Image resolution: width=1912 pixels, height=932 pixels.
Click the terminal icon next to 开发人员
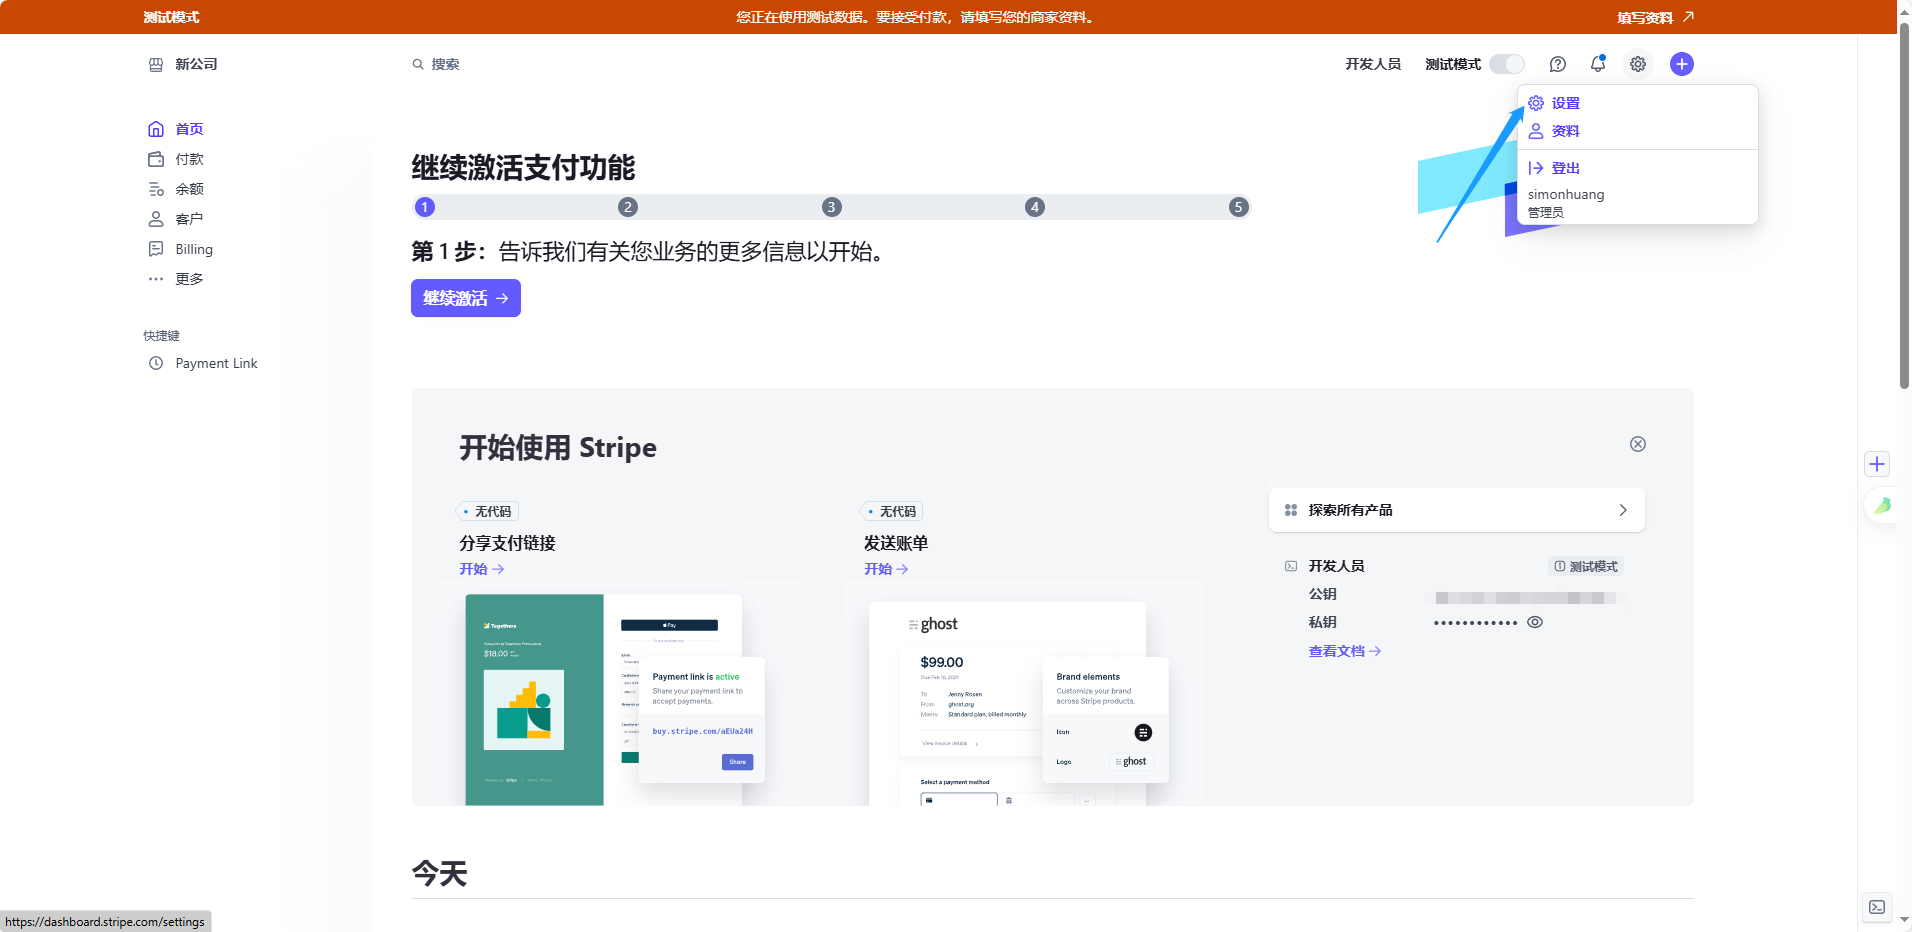tap(1291, 566)
